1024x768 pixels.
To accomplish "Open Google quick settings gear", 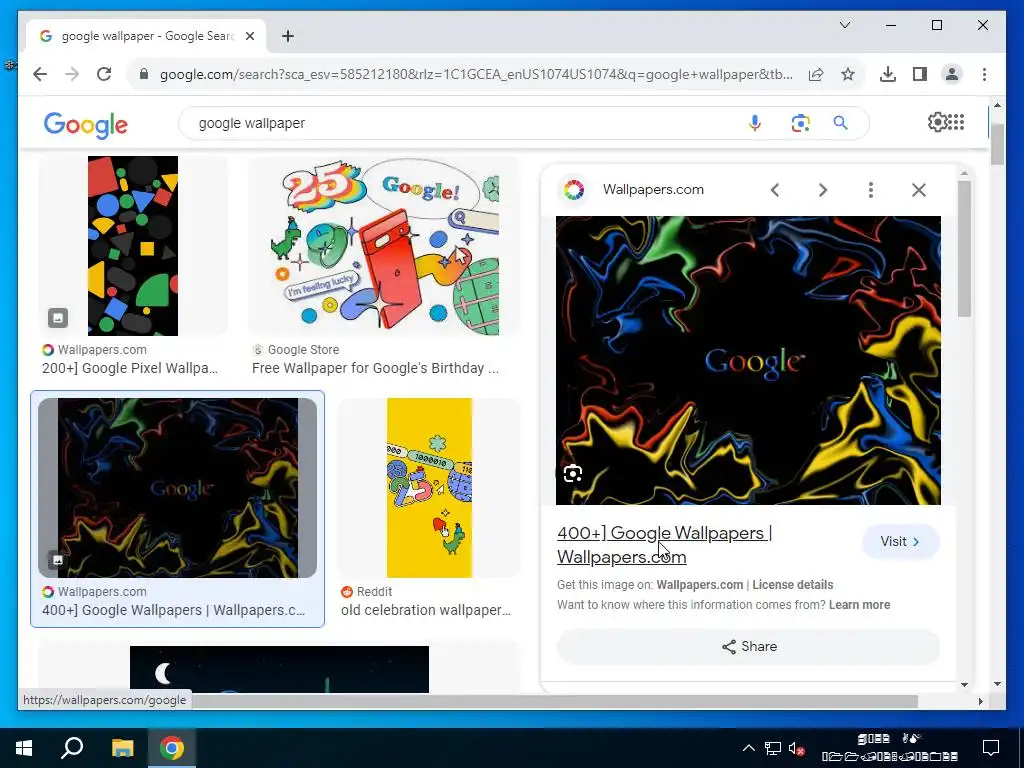I will [937, 122].
